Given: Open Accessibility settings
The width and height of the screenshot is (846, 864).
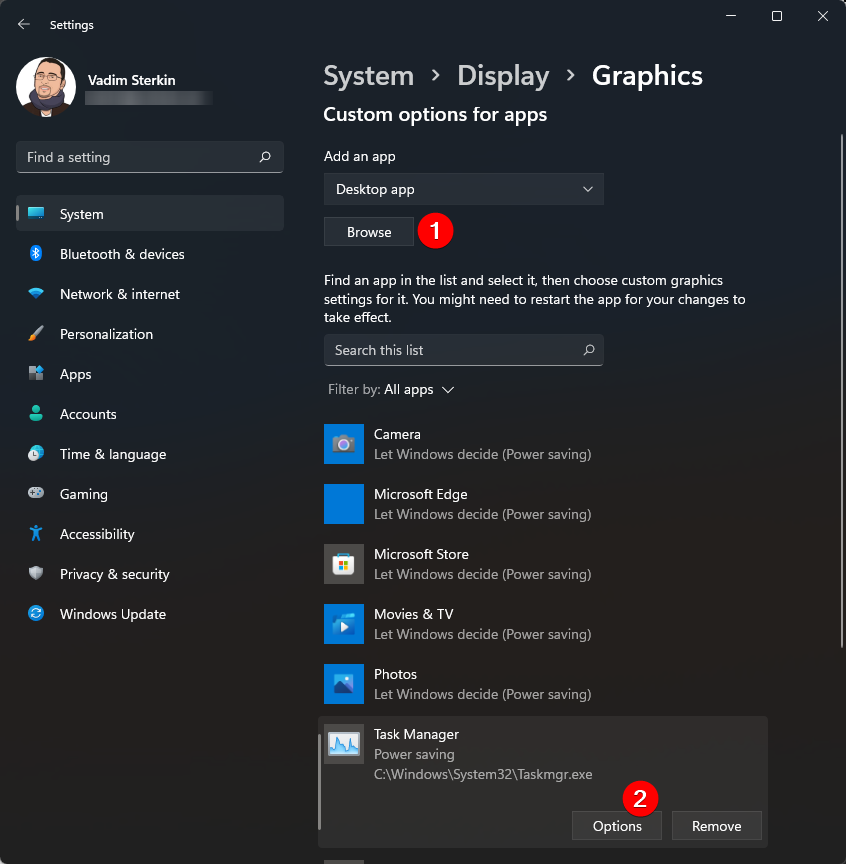Looking at the screenshot, I should 149,534.
